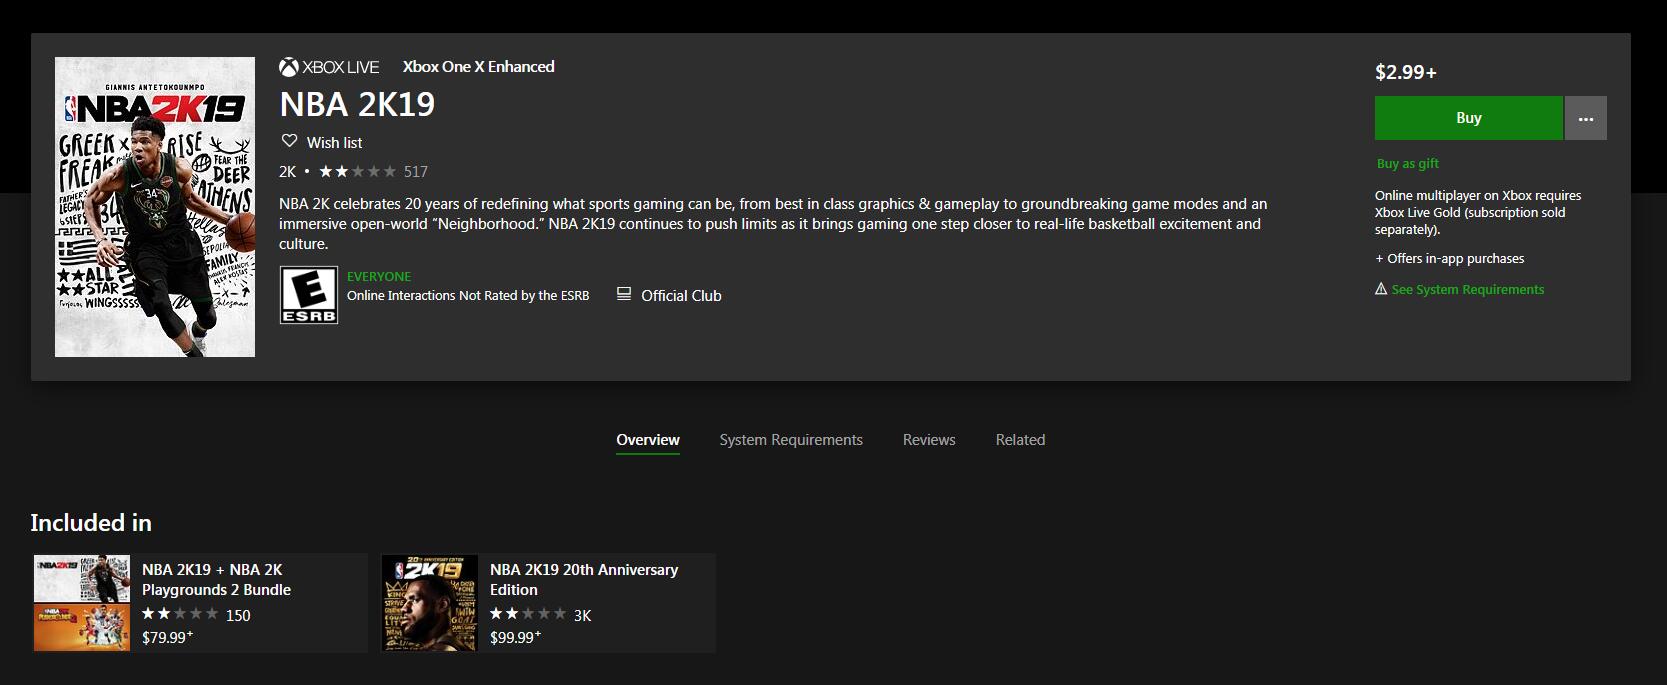Click the Official Club icon
1667x685 pixels.
coord(624,294)
